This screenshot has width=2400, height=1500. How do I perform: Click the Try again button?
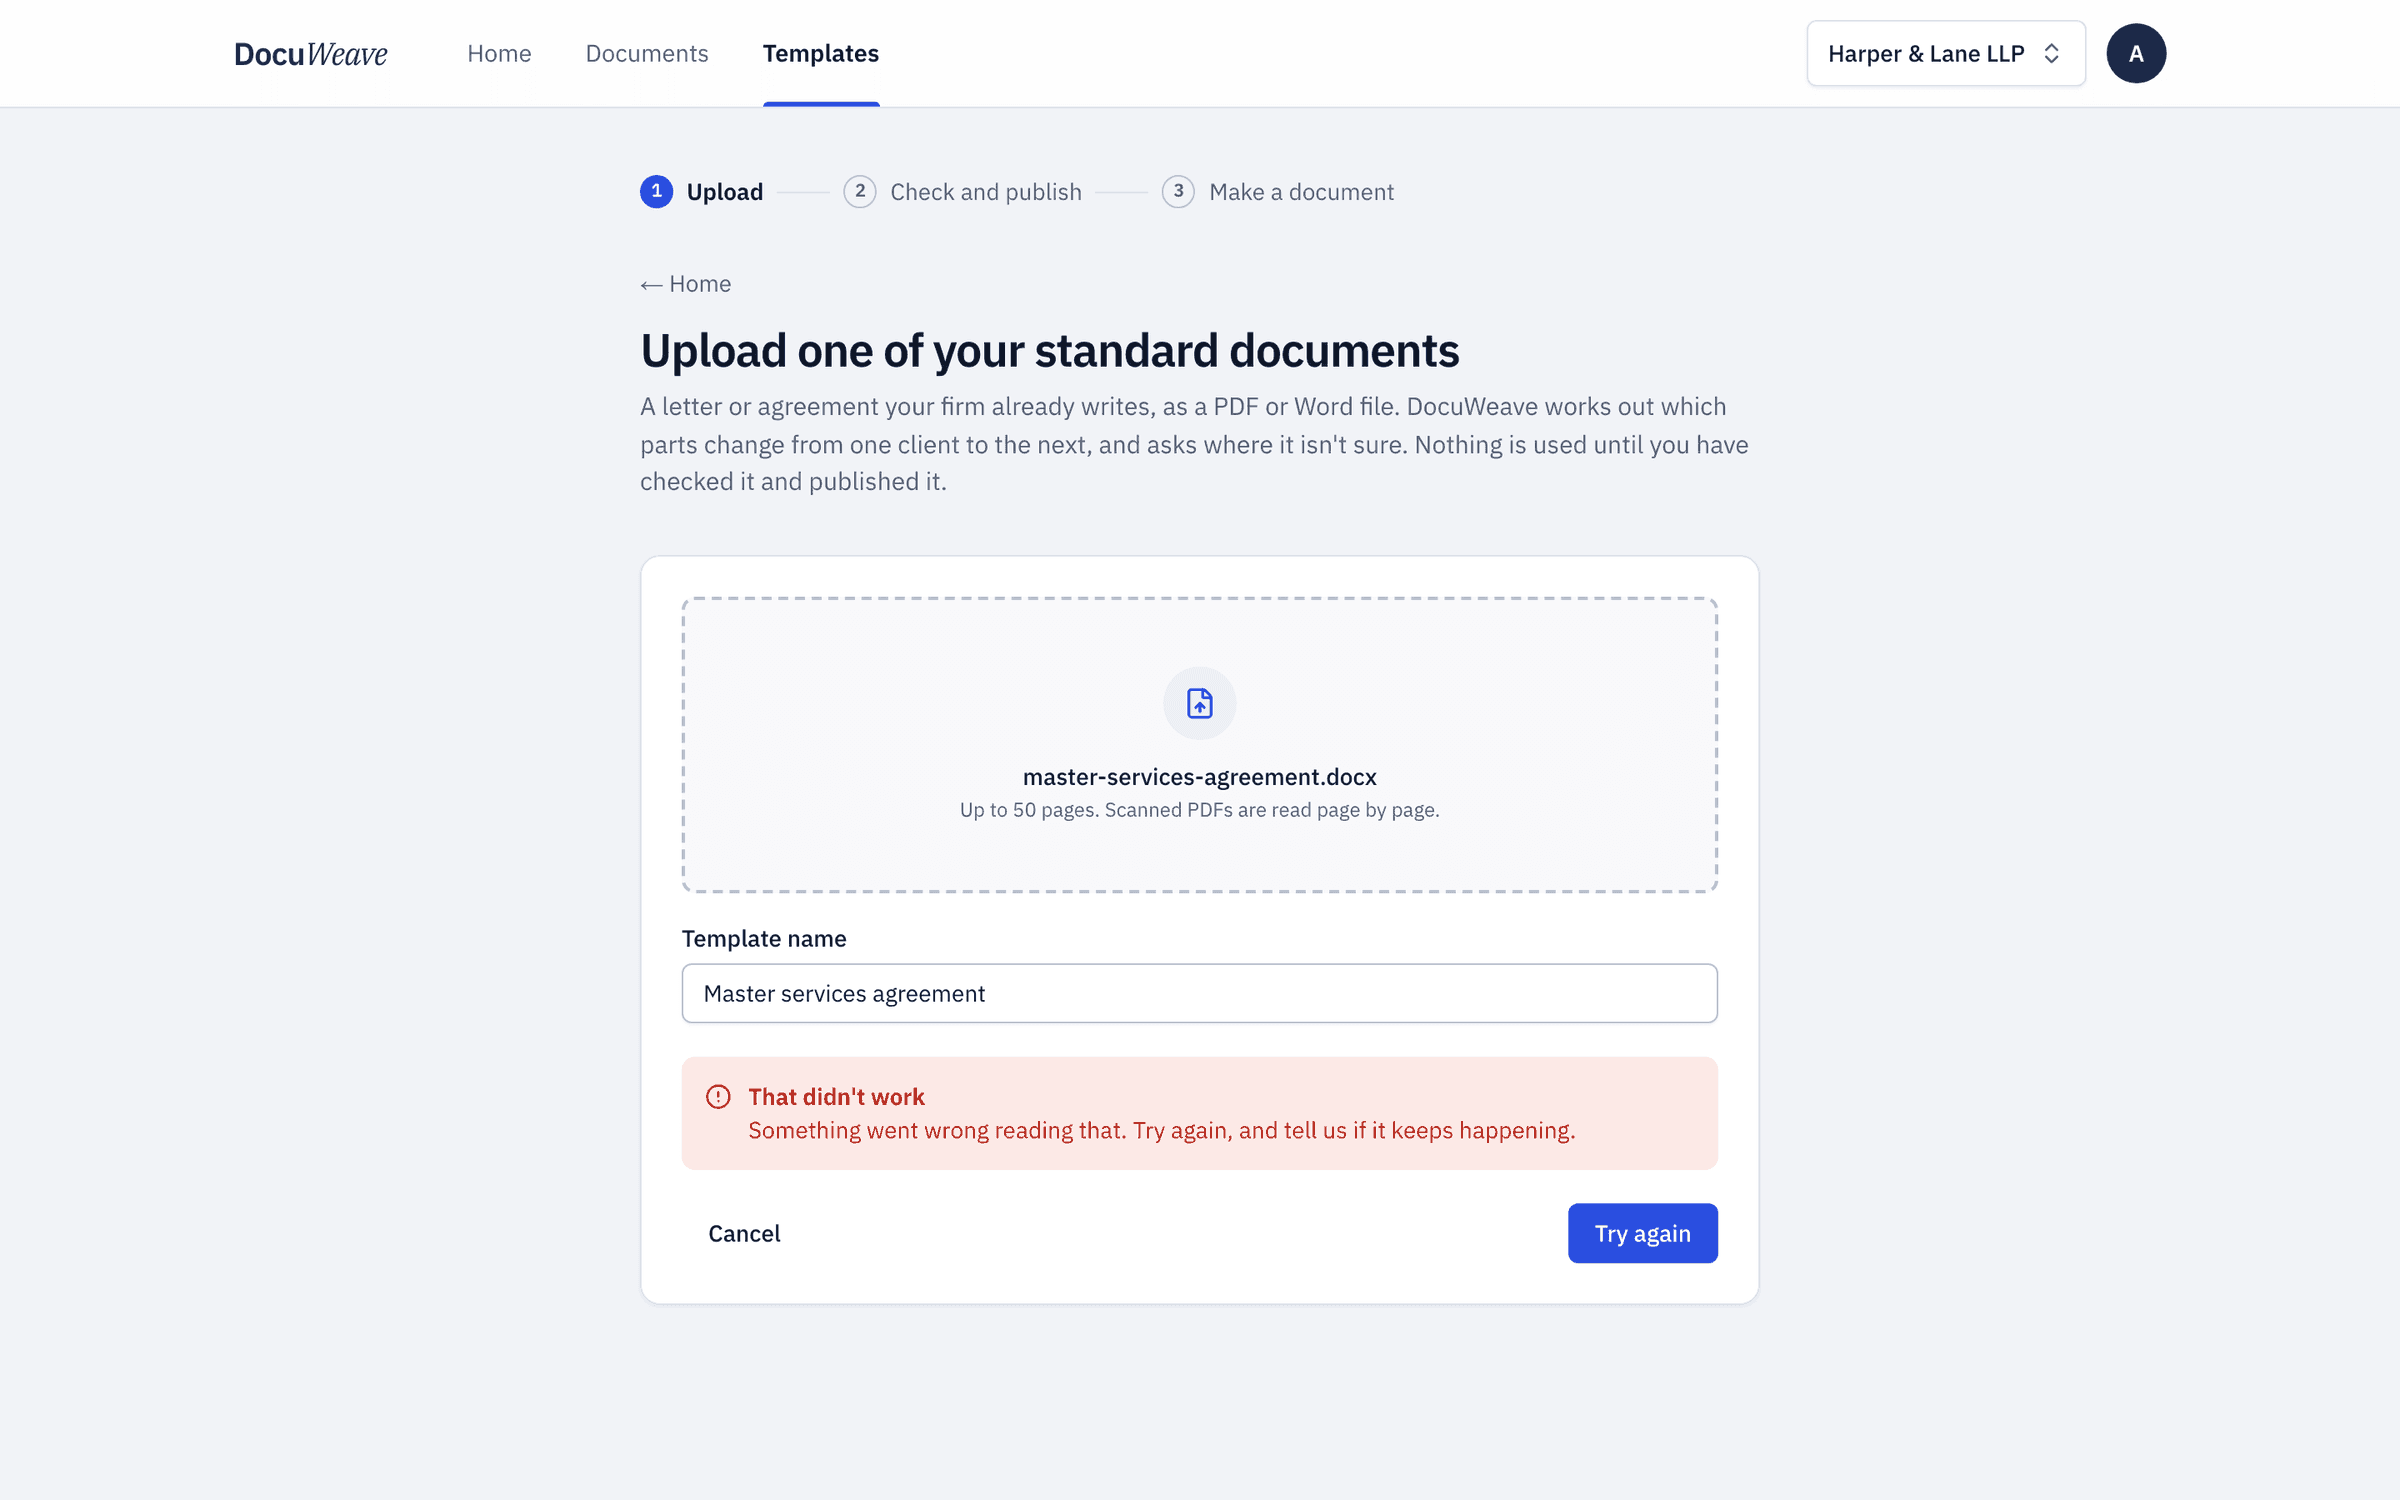click(1642, 1233)
